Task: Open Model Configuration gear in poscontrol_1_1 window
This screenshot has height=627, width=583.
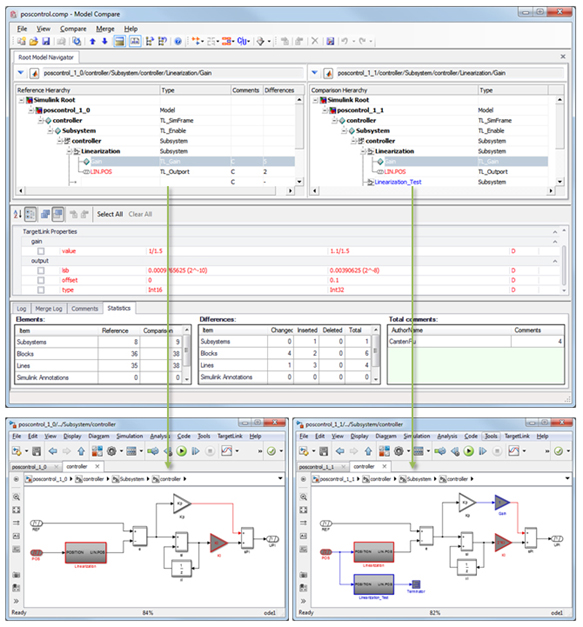Action: (399, 451)
